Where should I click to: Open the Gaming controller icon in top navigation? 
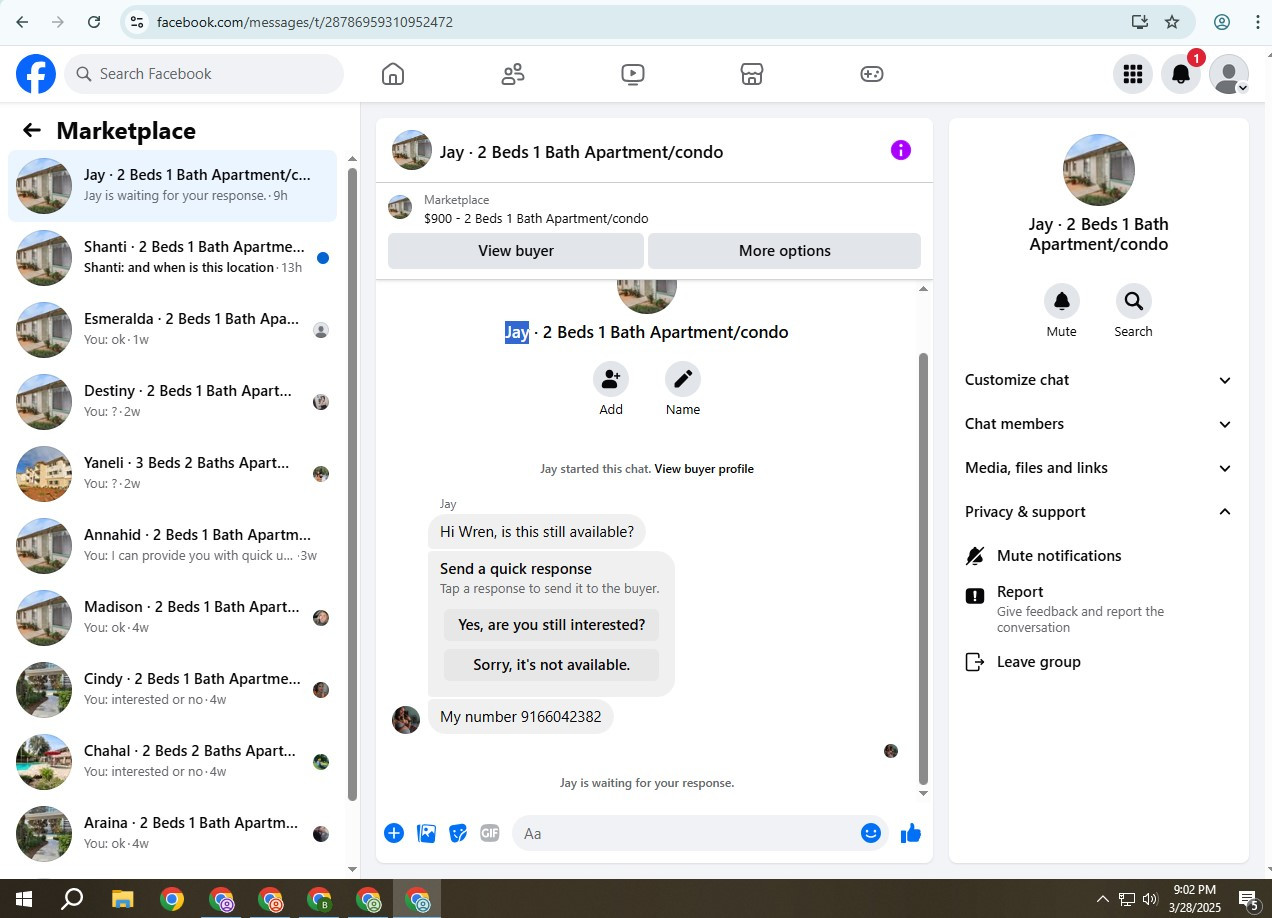[872, 74]
